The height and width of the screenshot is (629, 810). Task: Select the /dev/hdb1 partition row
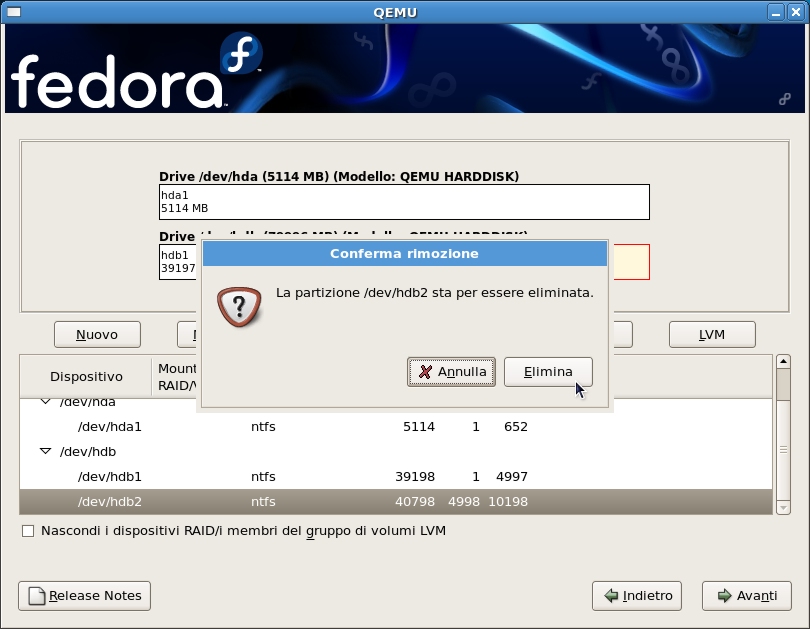pyautogui.click(x=396, y=477)
